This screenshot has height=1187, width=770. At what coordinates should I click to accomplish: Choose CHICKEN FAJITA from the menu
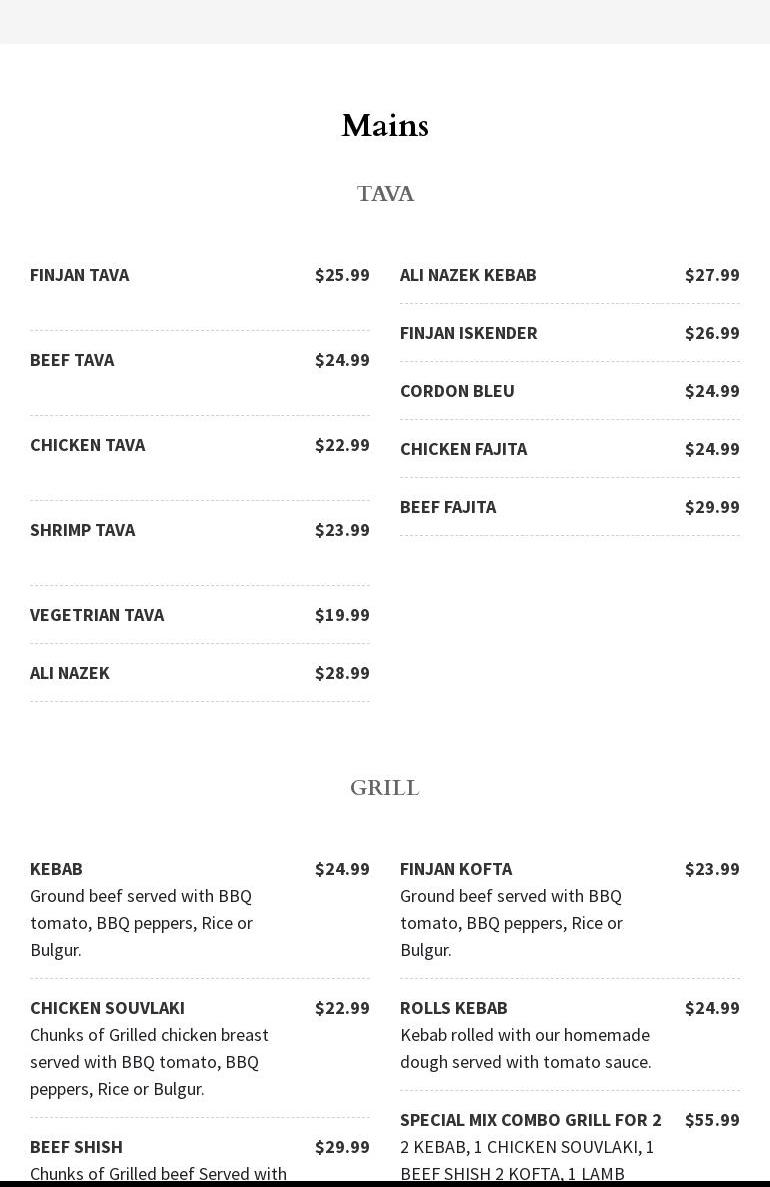tap(463, 449)
